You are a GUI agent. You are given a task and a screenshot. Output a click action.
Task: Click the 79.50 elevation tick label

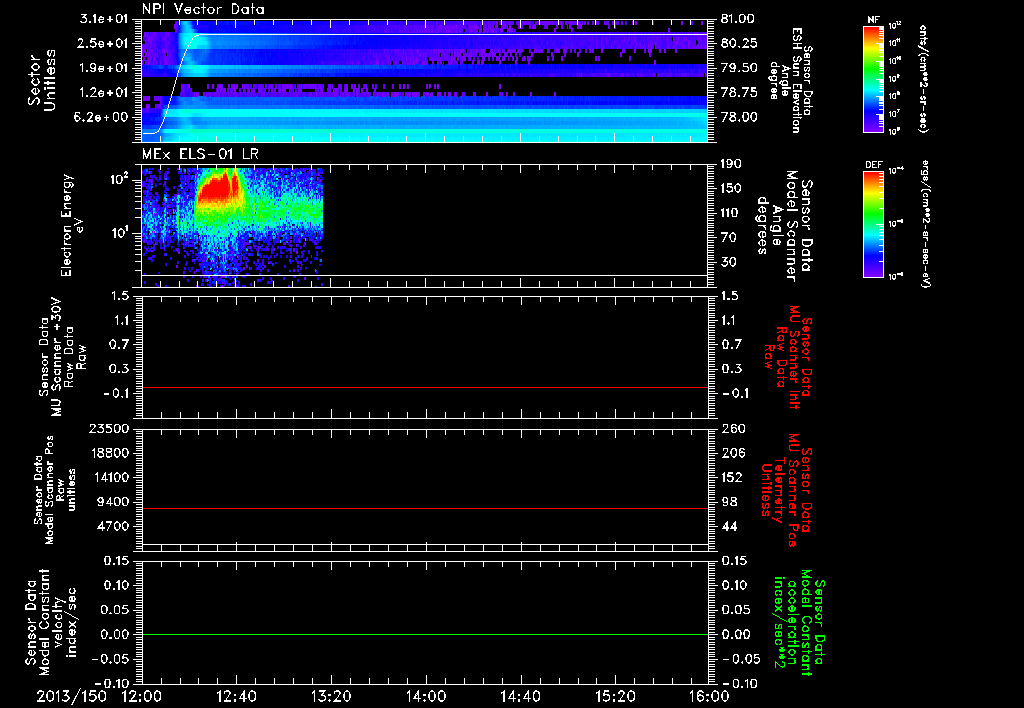point(738,68)
